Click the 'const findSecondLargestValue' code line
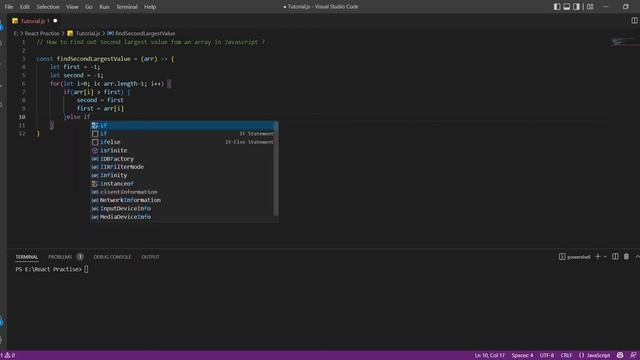This screenshot has height=360, width=640. (105, 59)
